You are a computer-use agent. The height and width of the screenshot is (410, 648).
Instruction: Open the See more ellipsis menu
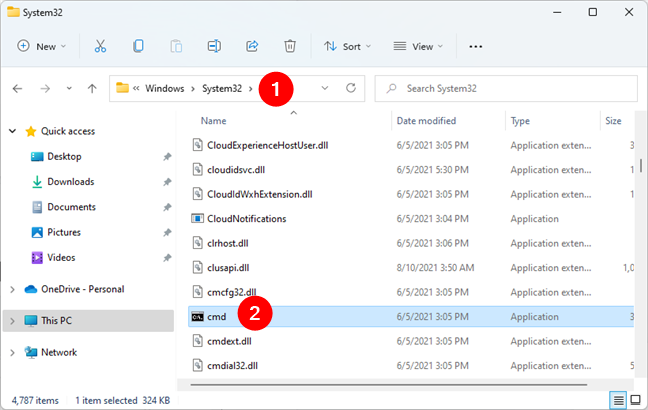[x=476, y=47]
